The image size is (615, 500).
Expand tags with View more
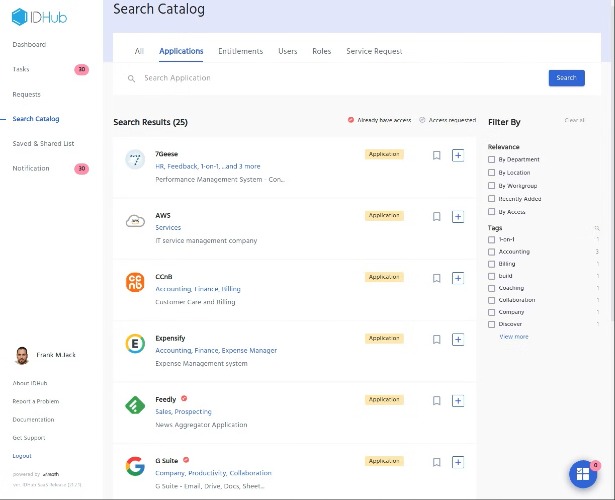(514, 337)
